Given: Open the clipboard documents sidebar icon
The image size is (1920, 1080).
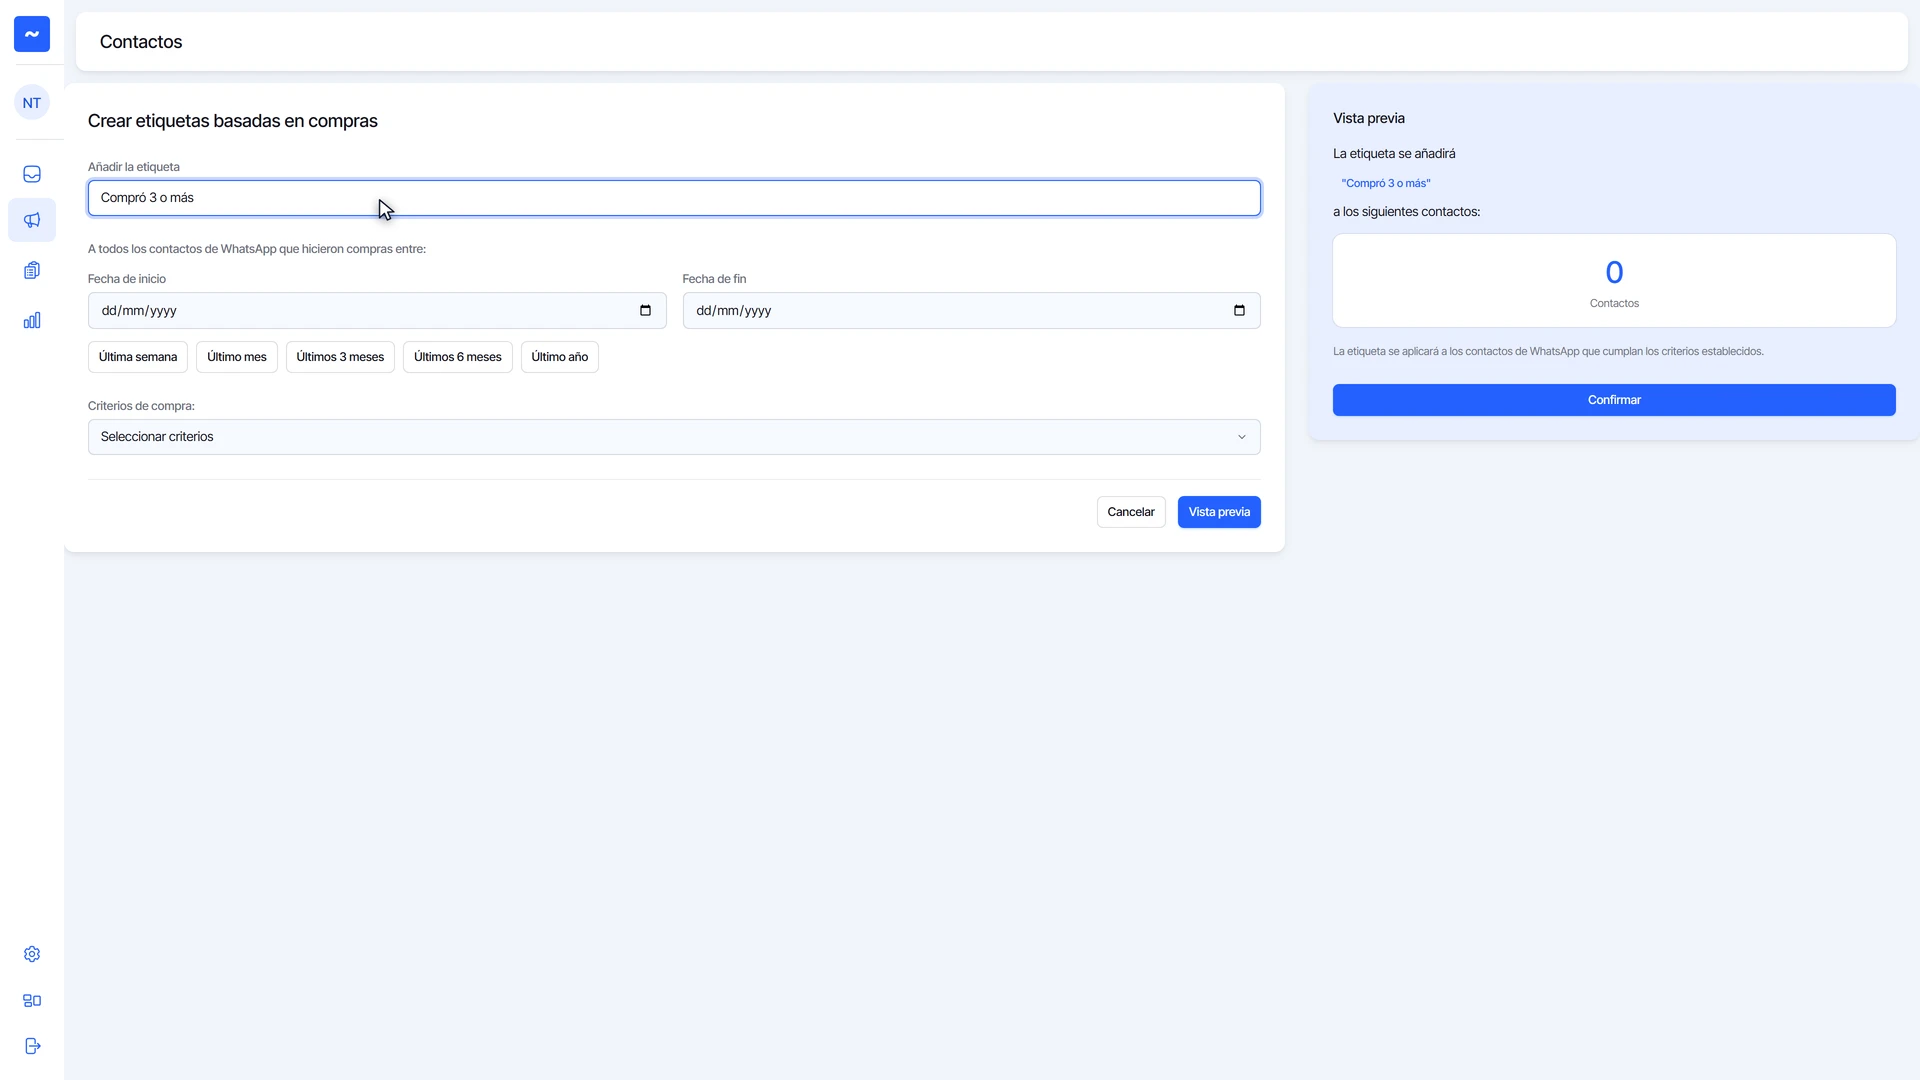Looking at the screenshot, I should click(x=32, y=270).
